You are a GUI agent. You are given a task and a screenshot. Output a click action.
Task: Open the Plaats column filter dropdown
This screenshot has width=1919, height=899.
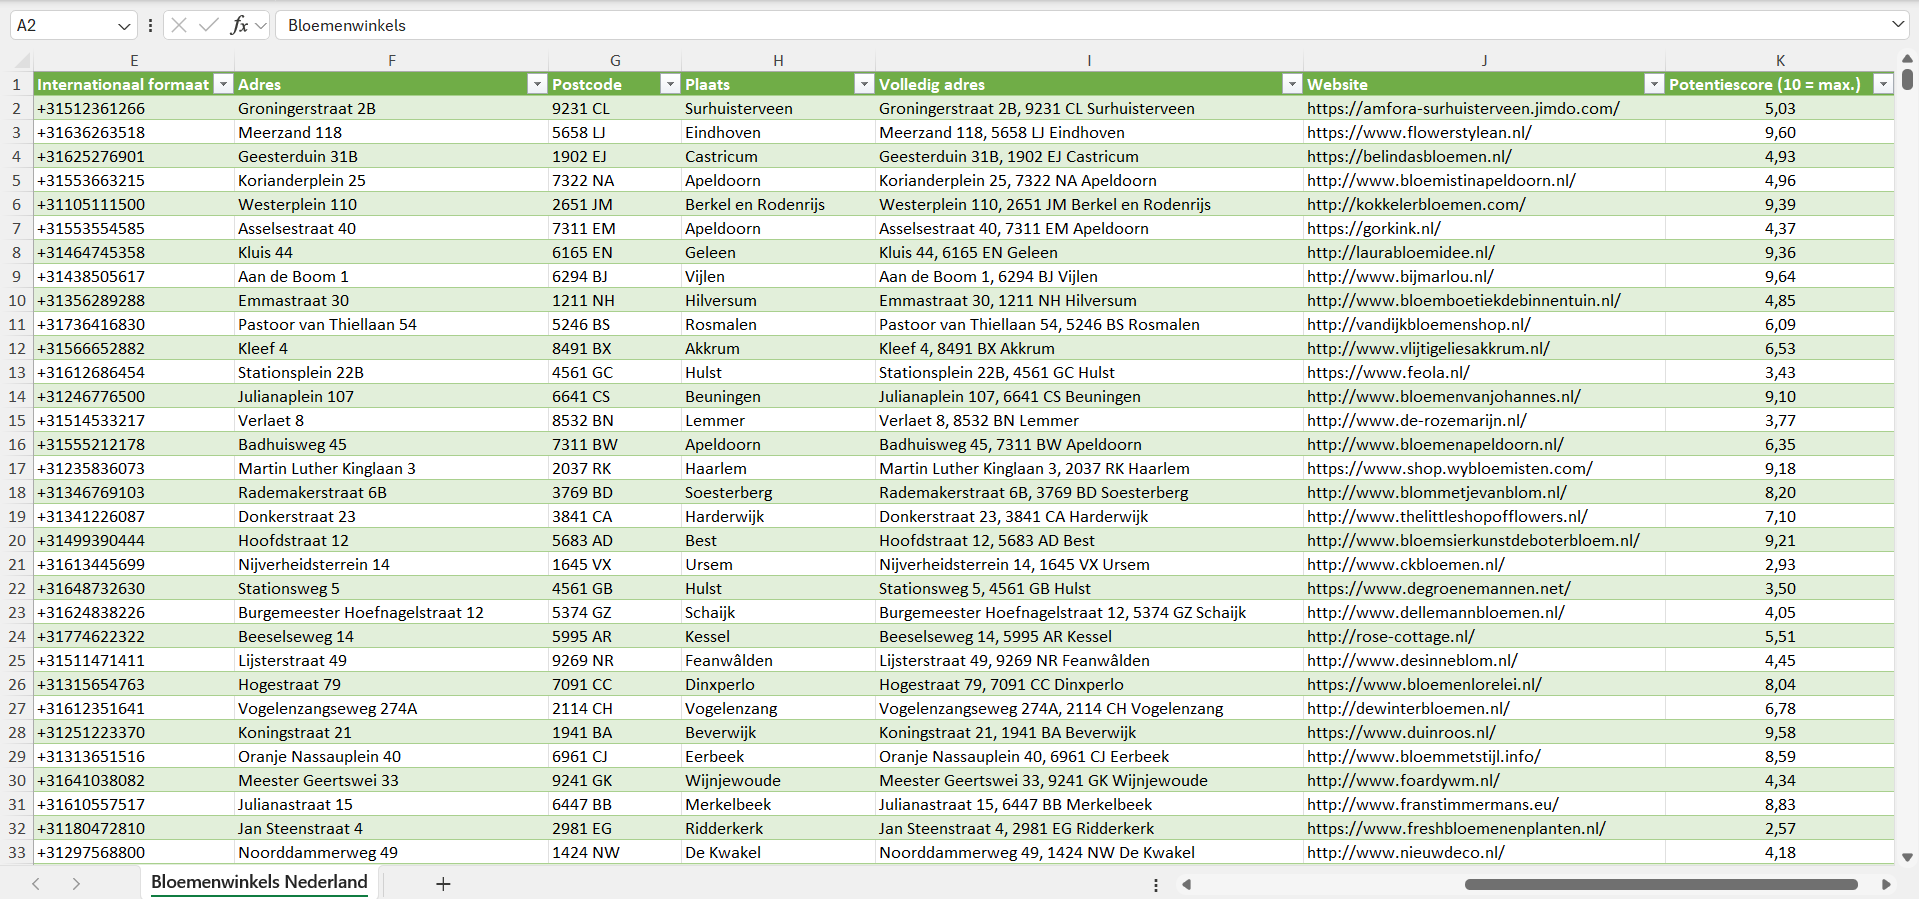tap(864, 84)
